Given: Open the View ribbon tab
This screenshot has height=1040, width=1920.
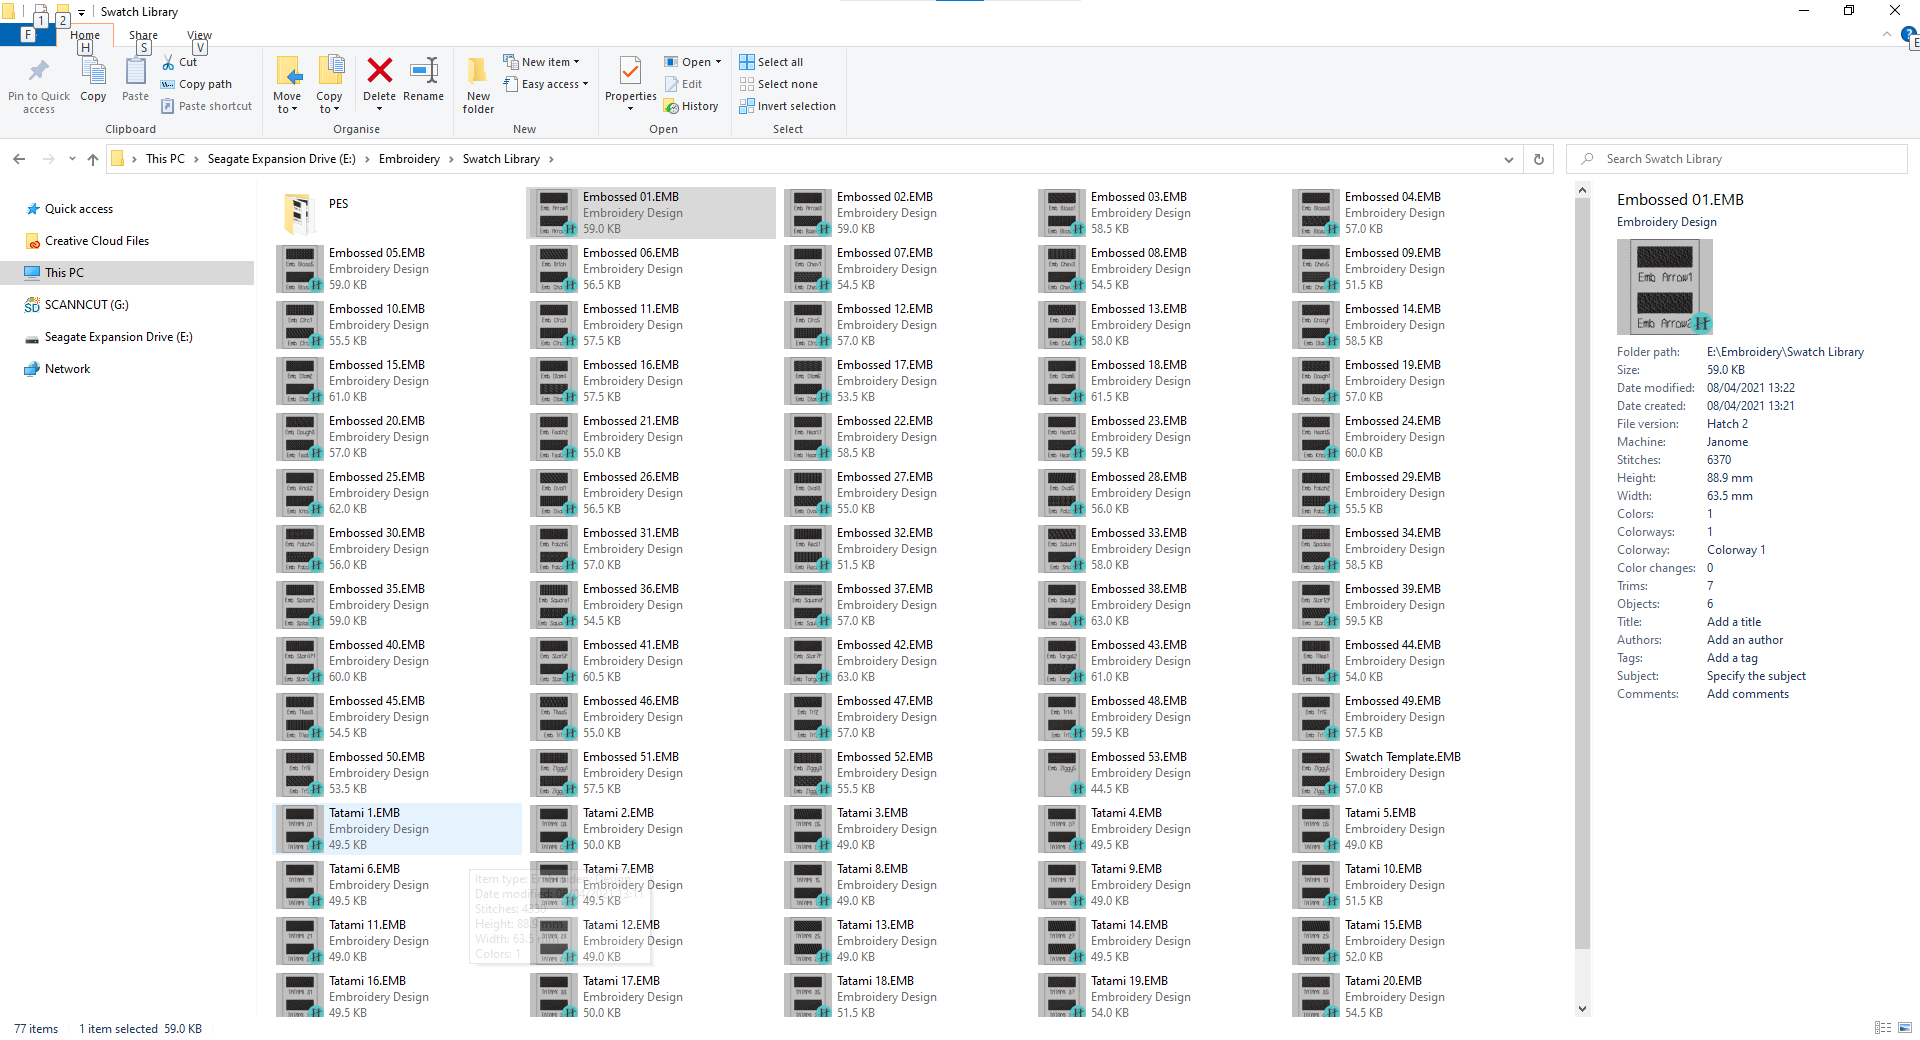Looking at the screenshot, I should [199, 35].
